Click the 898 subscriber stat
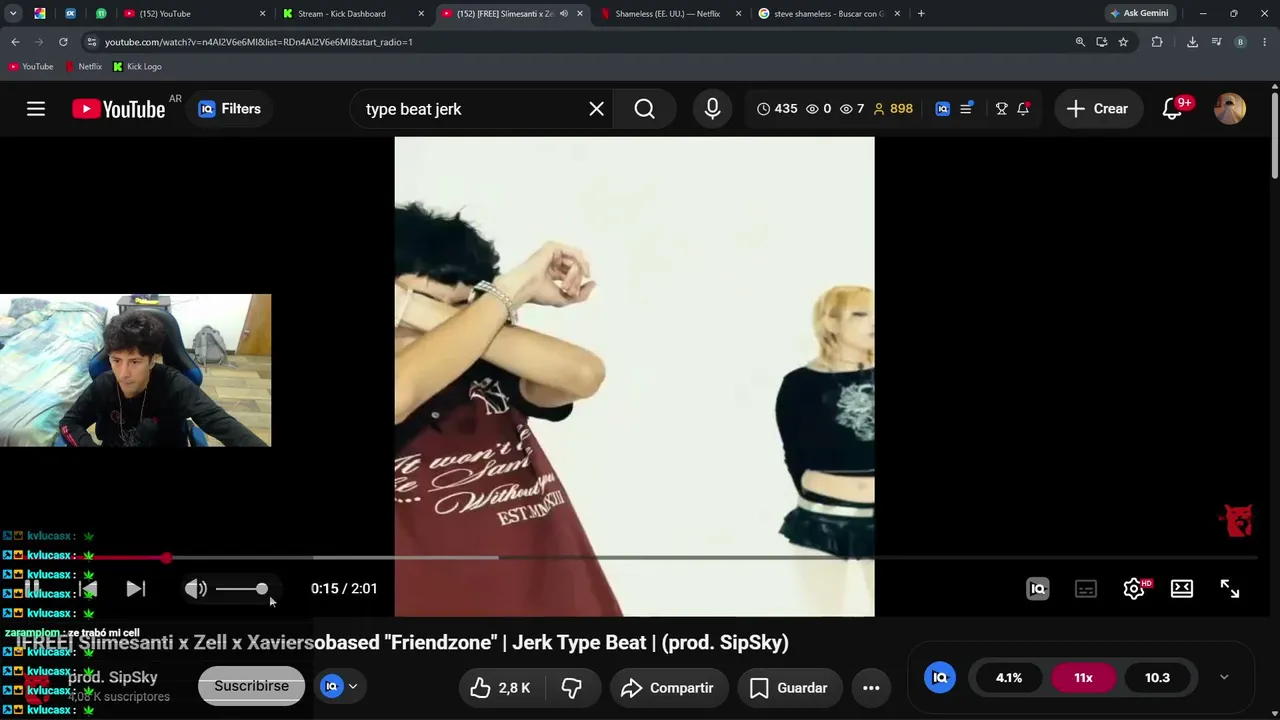This screenshot has width=1280, height=720. coord(893,109)
